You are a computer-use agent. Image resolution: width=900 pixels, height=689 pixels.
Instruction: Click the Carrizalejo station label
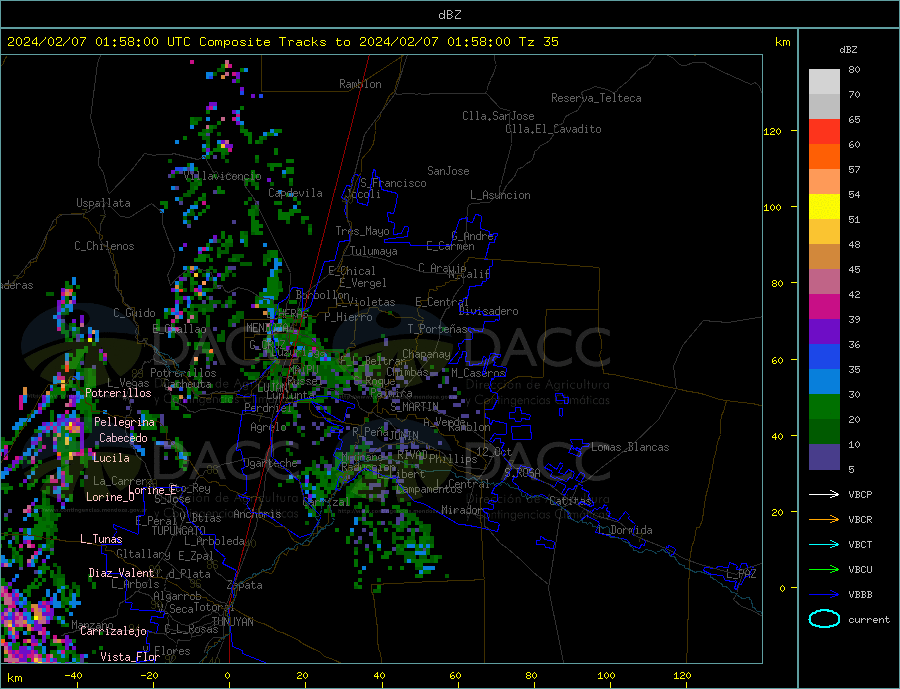(113, 631)
